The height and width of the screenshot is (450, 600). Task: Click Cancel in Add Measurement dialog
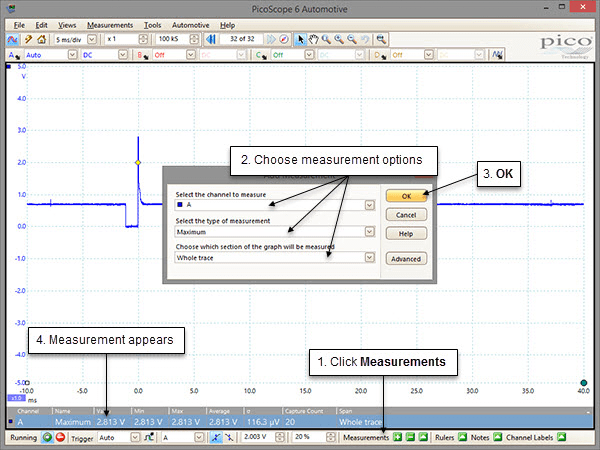tap(406, 215)
